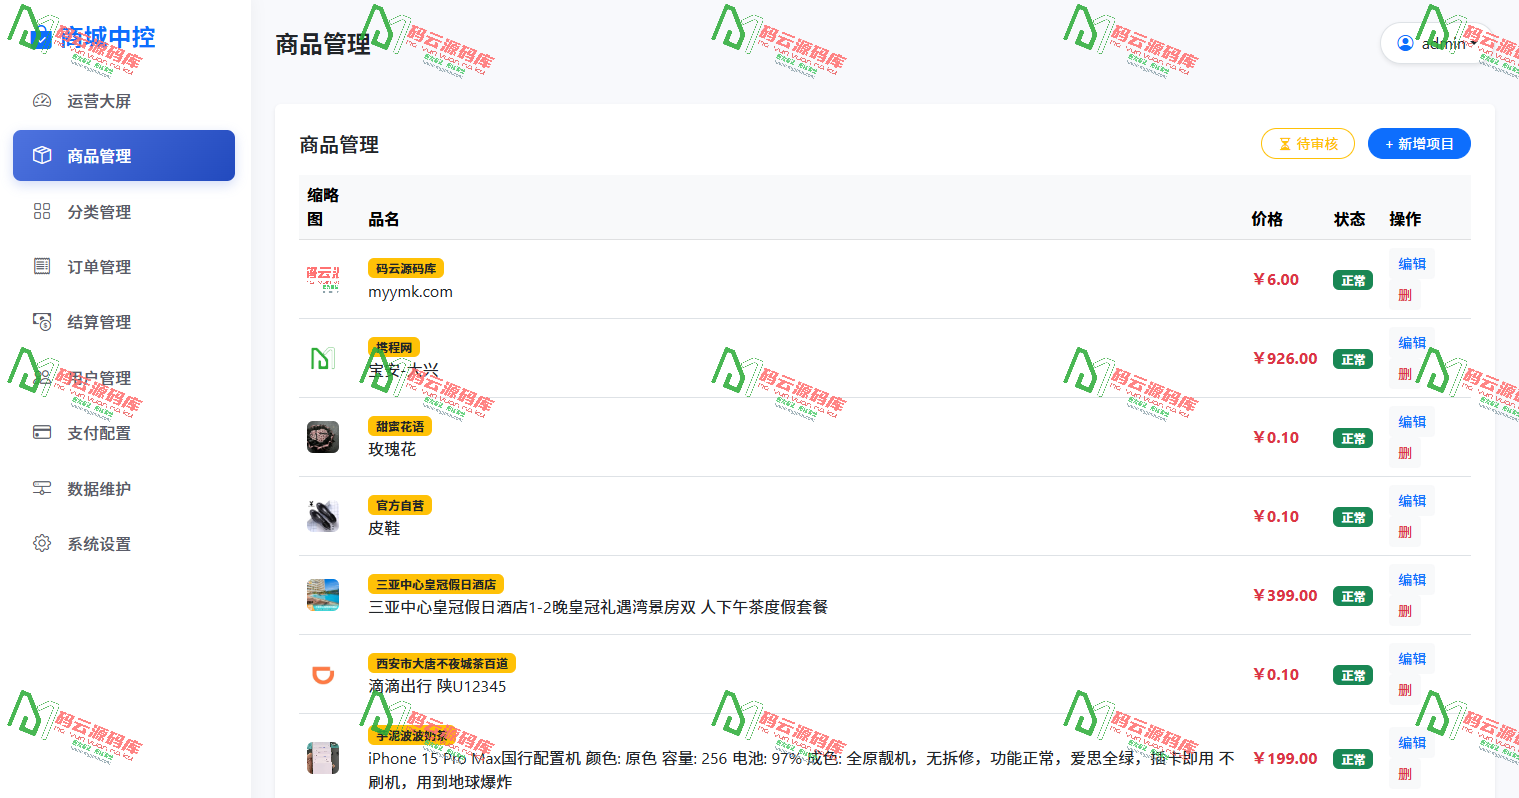1519x798 pixels.
Task: Open 订单管理 via its list icon
Action: (x=41, y=266)
